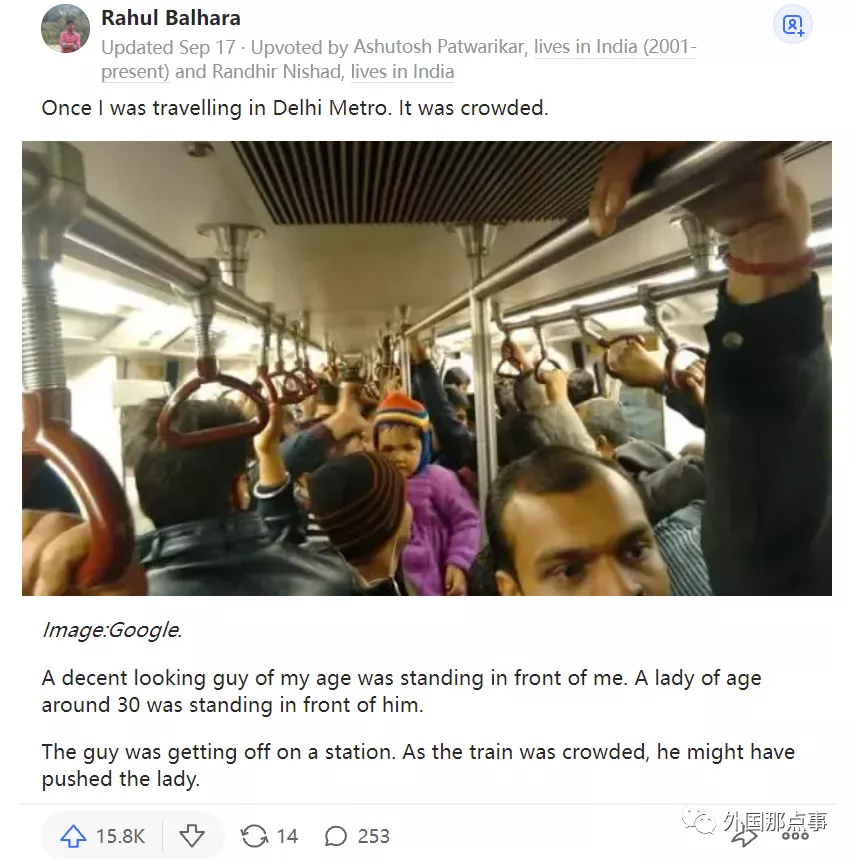Click Rahul Balhara's profile avatar
This screenshot has height=859, width=855.
(x=65, y=28)
